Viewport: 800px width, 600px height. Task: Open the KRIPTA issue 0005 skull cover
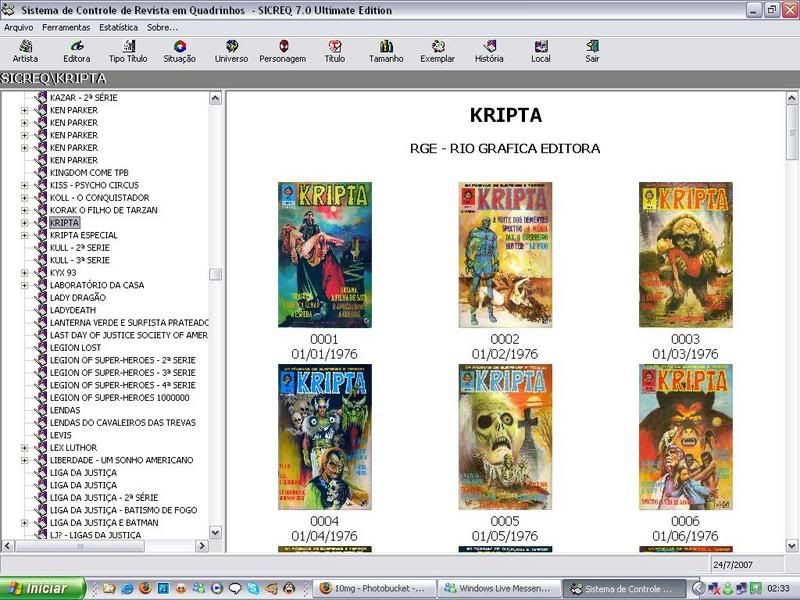click(x=505, y=437)
